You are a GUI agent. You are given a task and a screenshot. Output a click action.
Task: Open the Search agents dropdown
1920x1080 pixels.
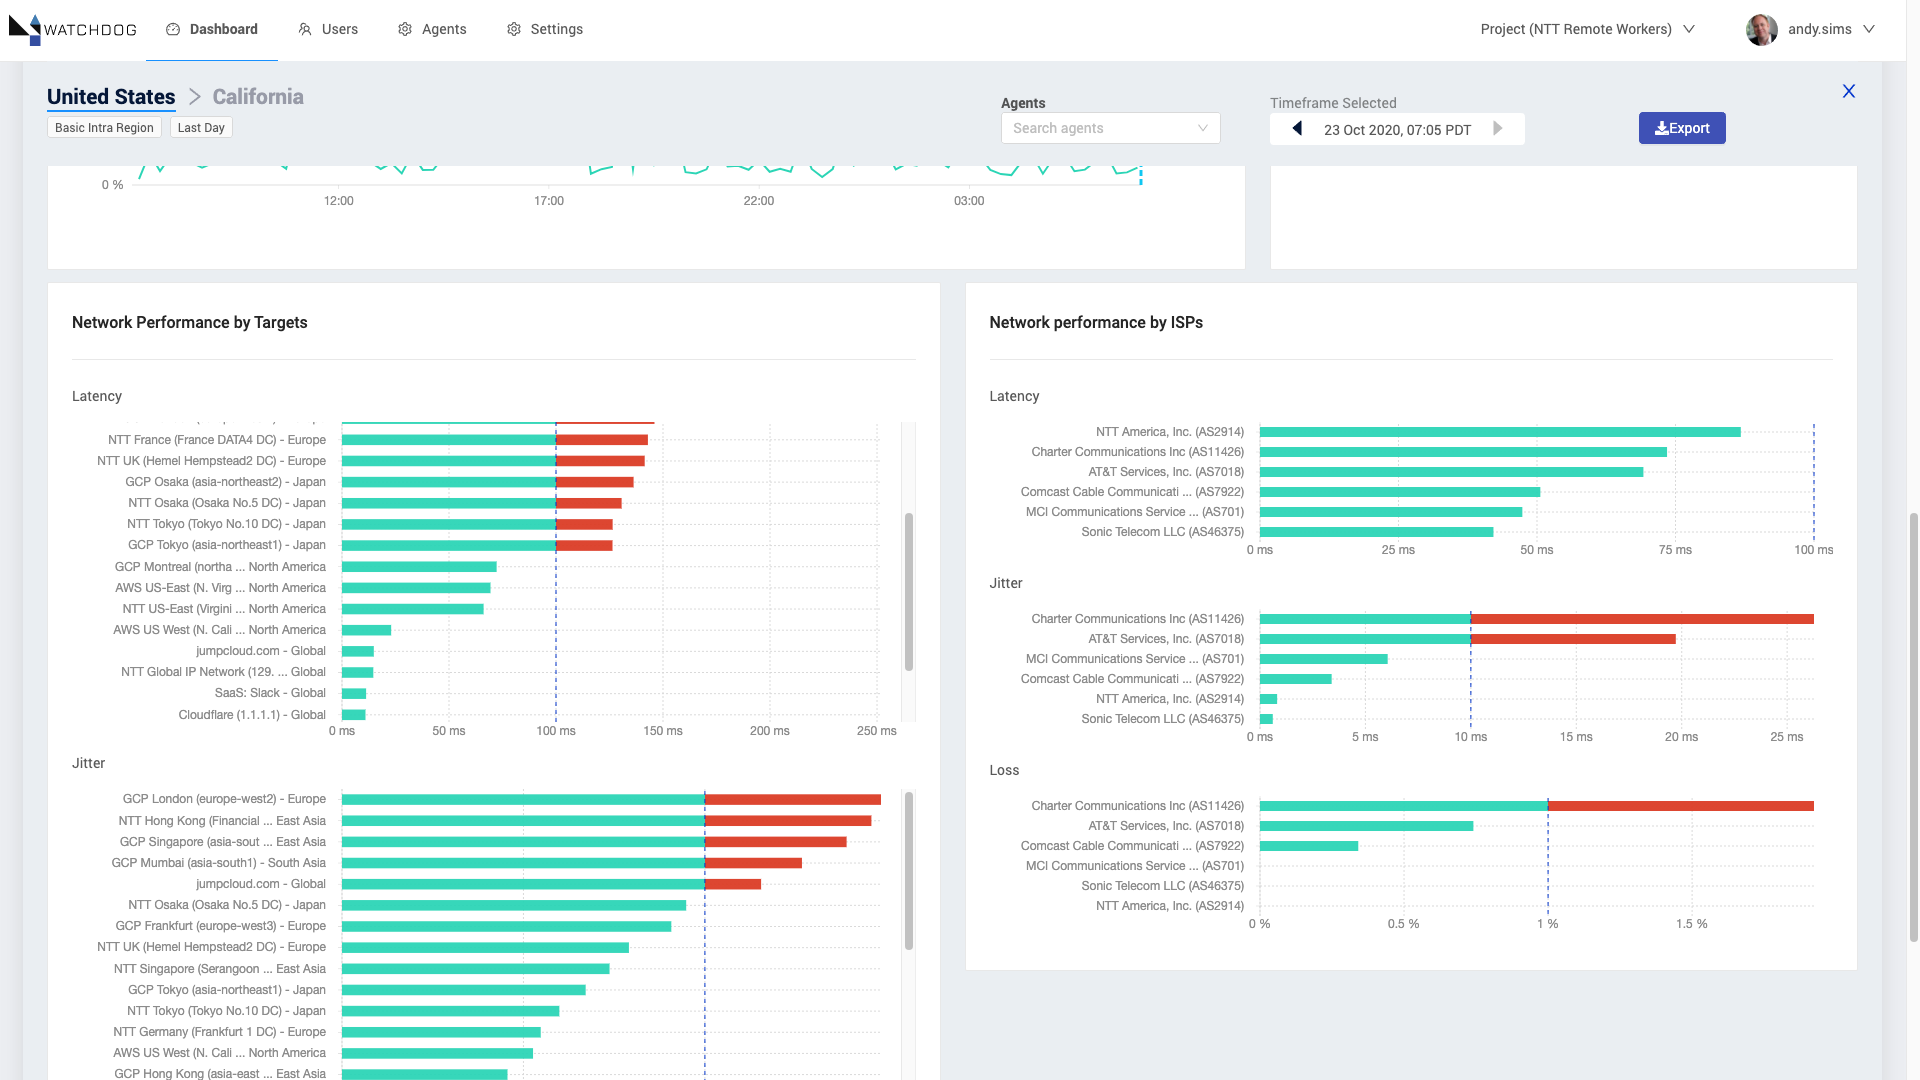(x=1110, y=128)
